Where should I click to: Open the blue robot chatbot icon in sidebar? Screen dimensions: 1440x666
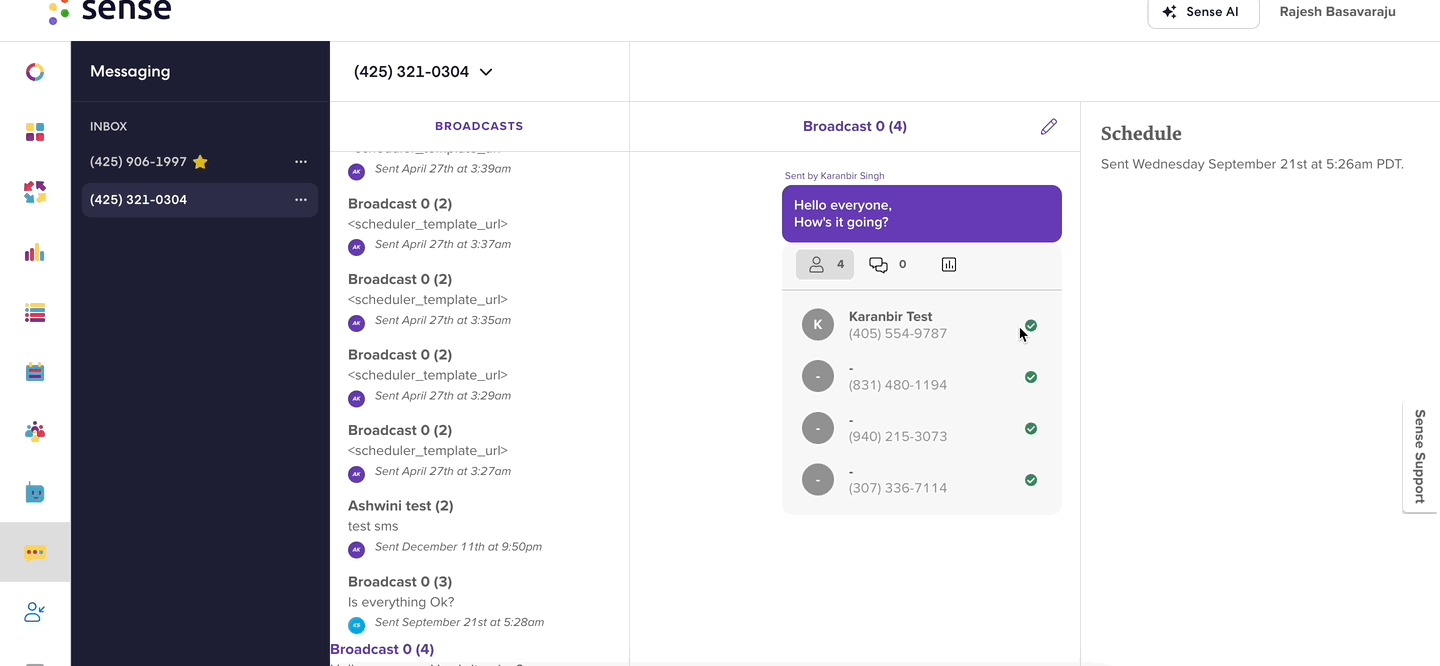click(x=35, y=493)
